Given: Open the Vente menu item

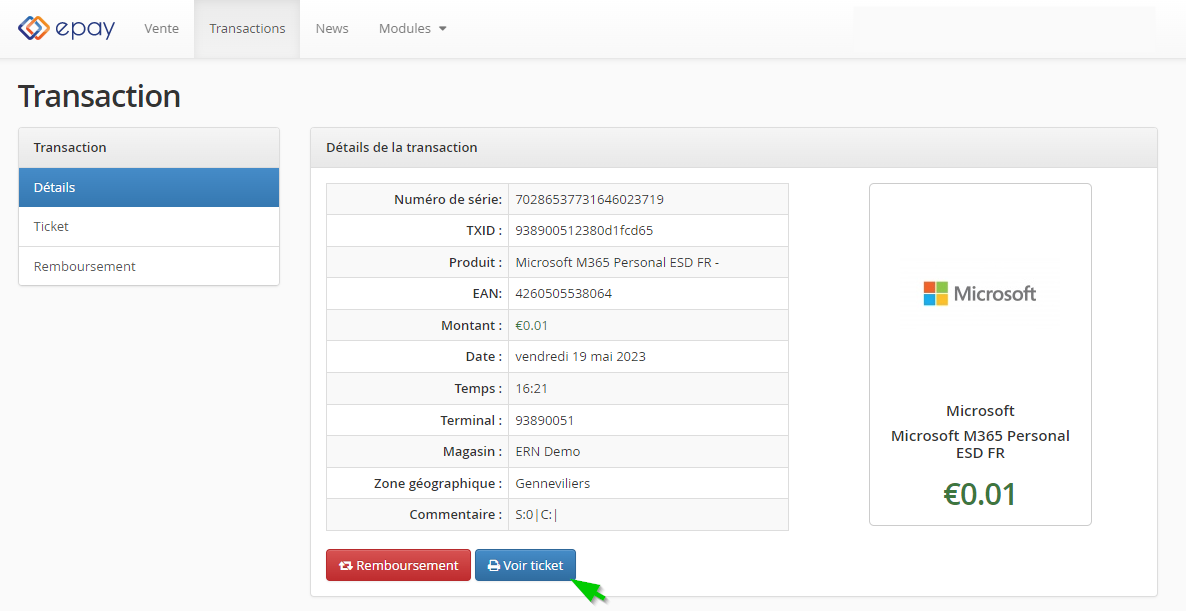Looking at the screenshot, I should 162,29.
